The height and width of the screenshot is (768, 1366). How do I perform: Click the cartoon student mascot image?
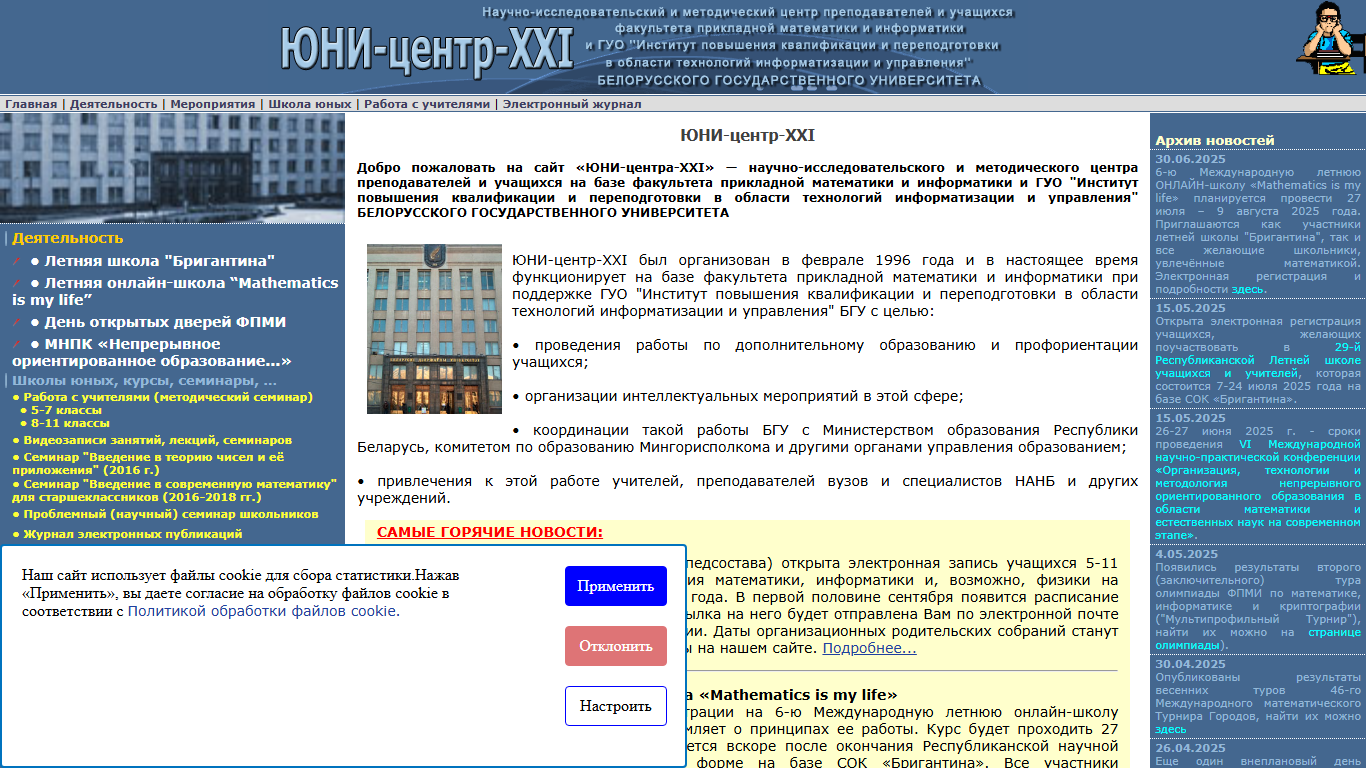(x=1331, y=40)
